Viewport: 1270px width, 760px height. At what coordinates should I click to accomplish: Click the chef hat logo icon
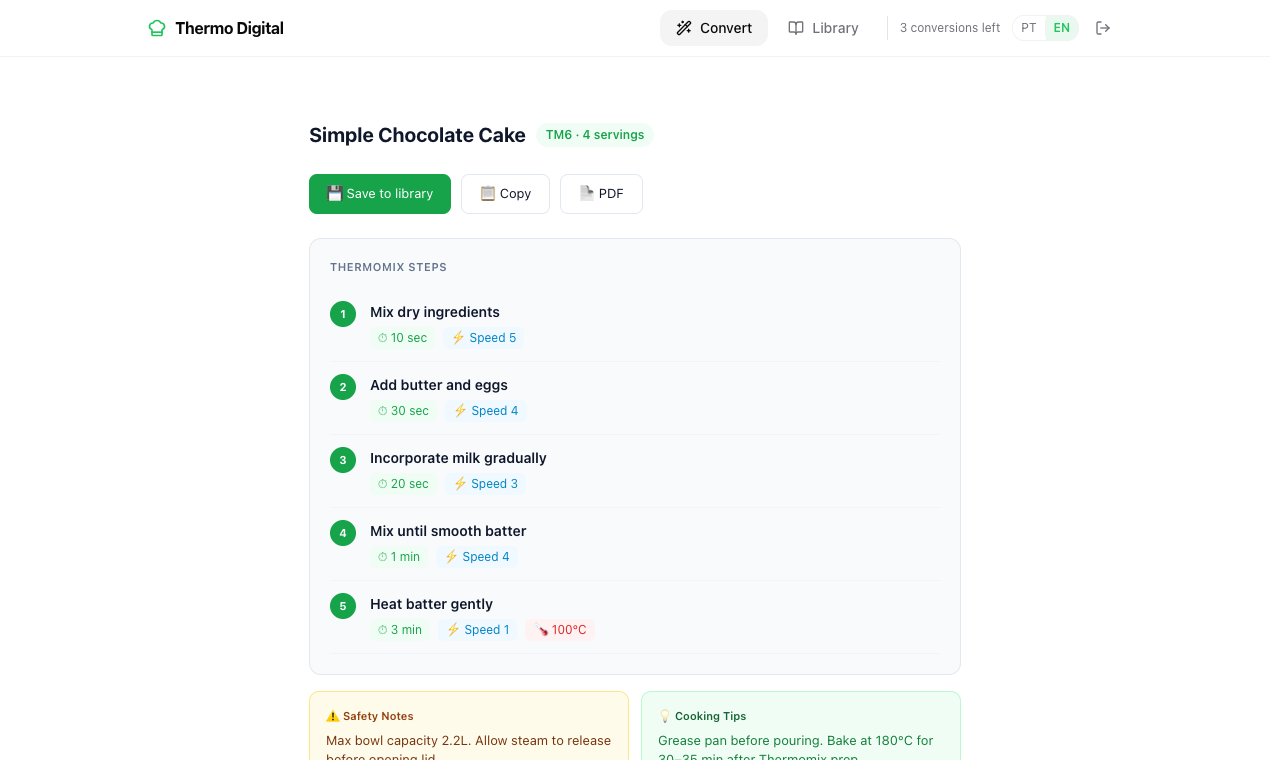157,28
